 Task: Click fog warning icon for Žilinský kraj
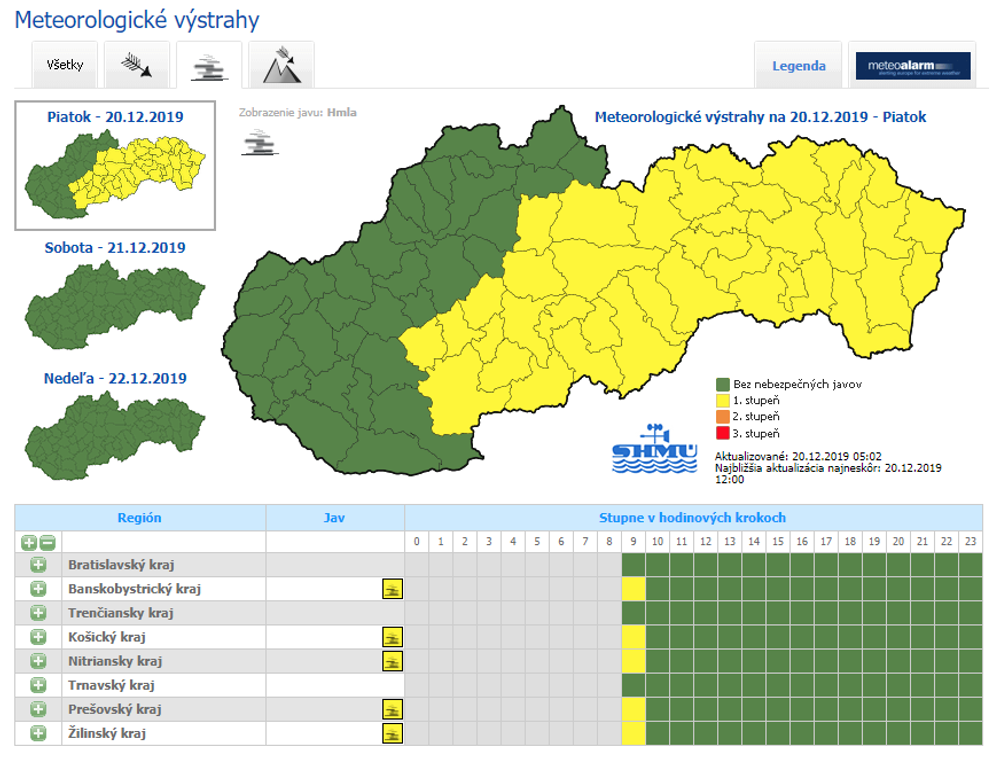pyautogui.click(x=392, y=733)
